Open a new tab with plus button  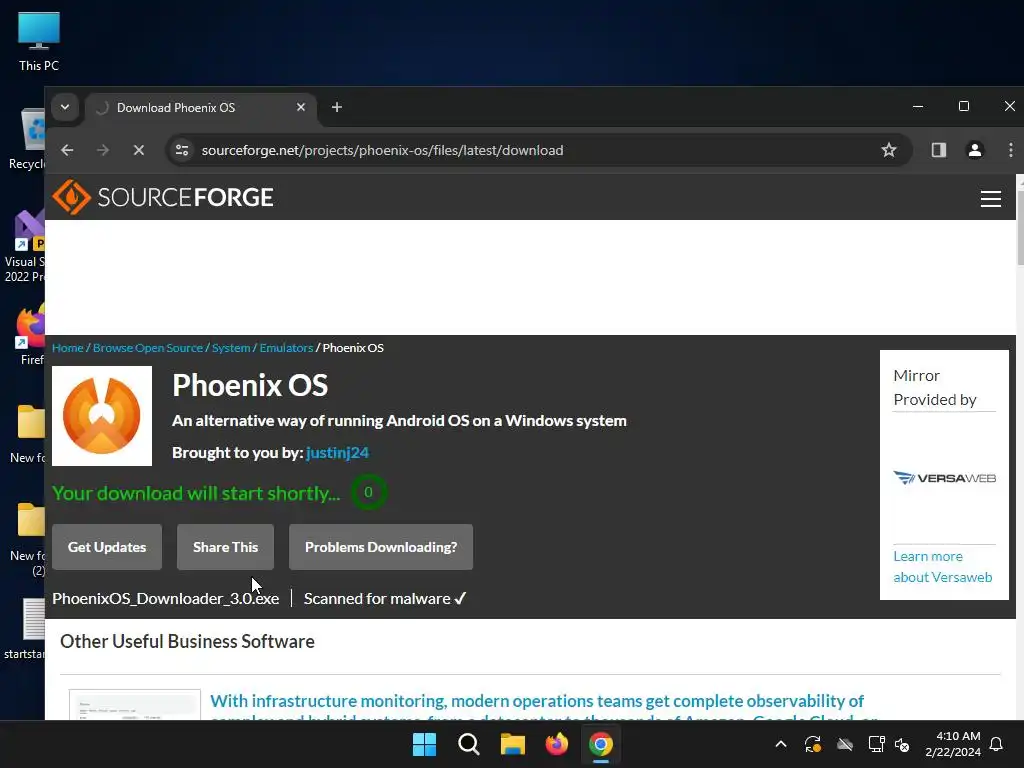tap(336, 107)
